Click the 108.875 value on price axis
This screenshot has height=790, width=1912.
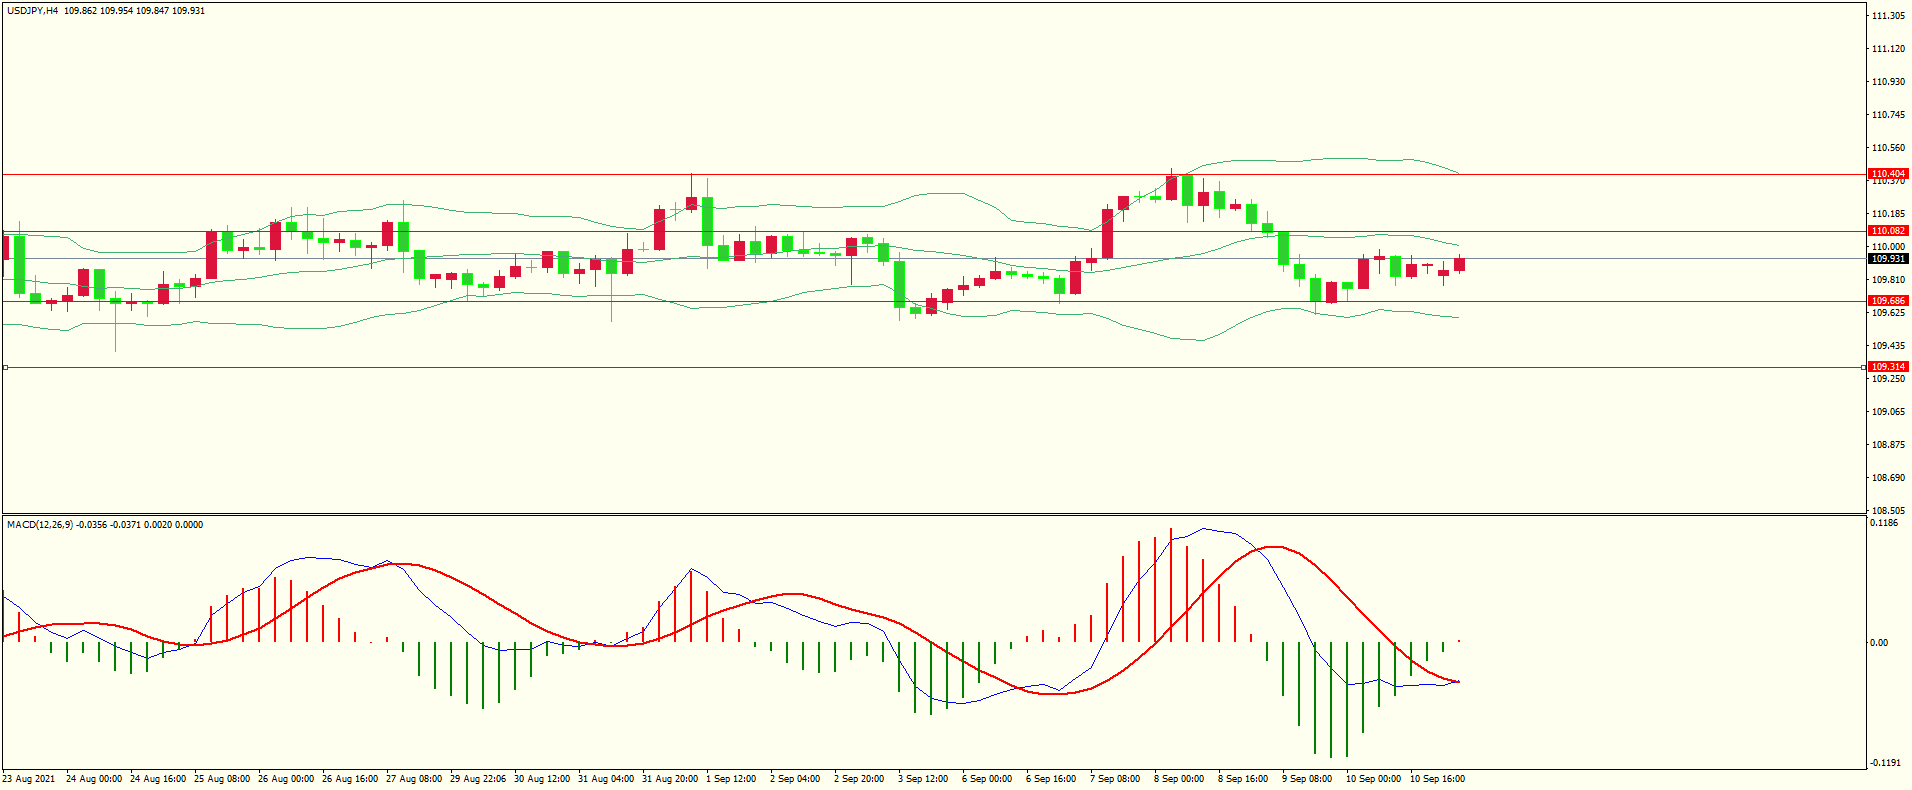[1888, 445]
